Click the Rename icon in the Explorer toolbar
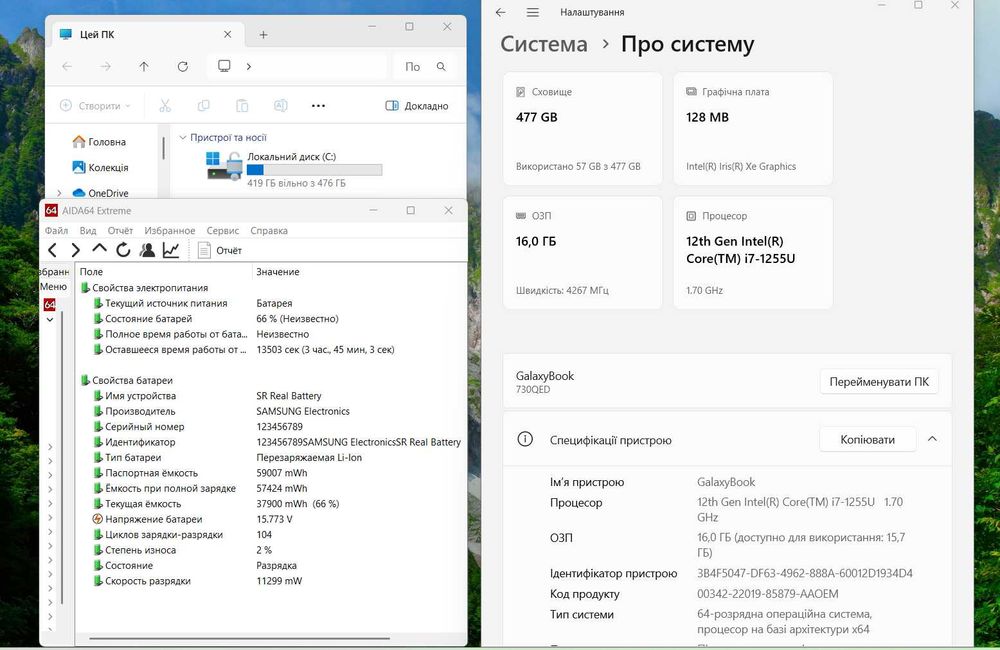 point(281,106)
